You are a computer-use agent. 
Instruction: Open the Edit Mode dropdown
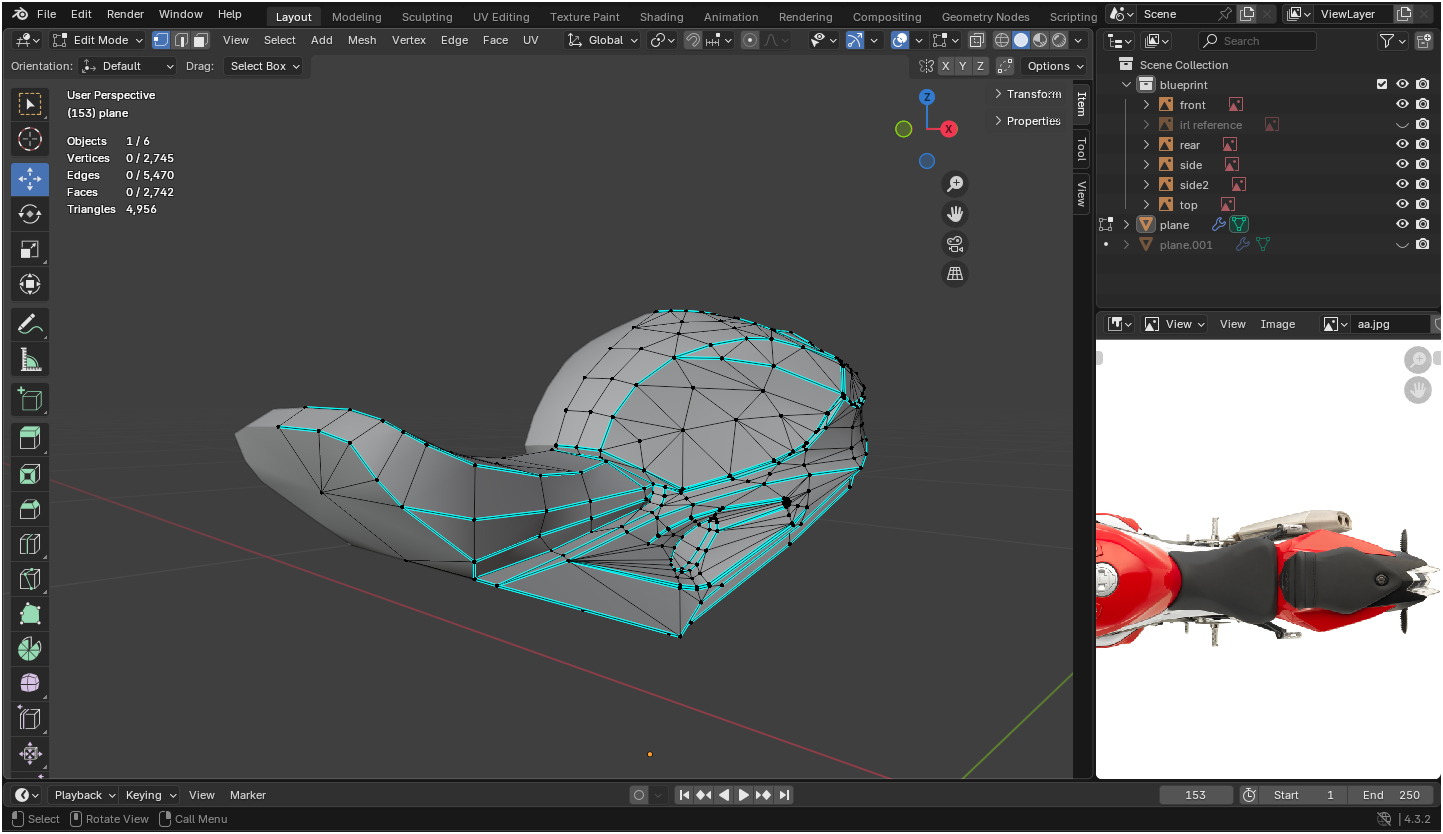click(x=99, y=40)
